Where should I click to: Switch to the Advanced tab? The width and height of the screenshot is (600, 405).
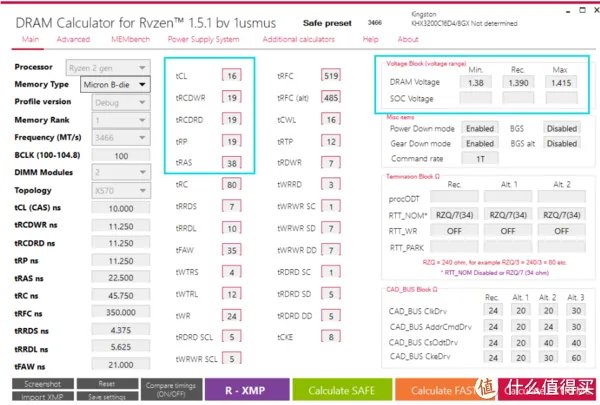pos(73,39)
